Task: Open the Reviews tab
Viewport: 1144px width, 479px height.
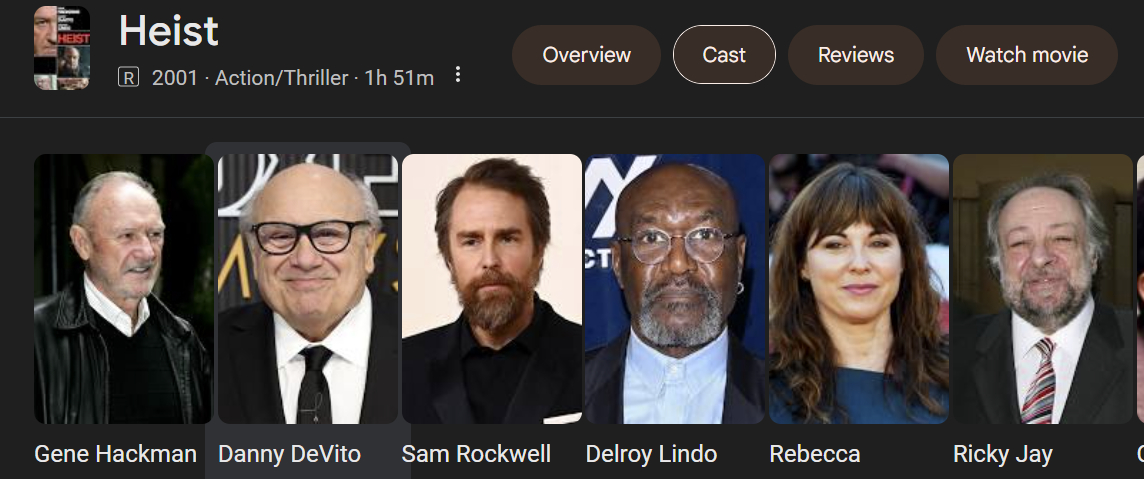Action: pyautogui.click(x=856, y=55)
